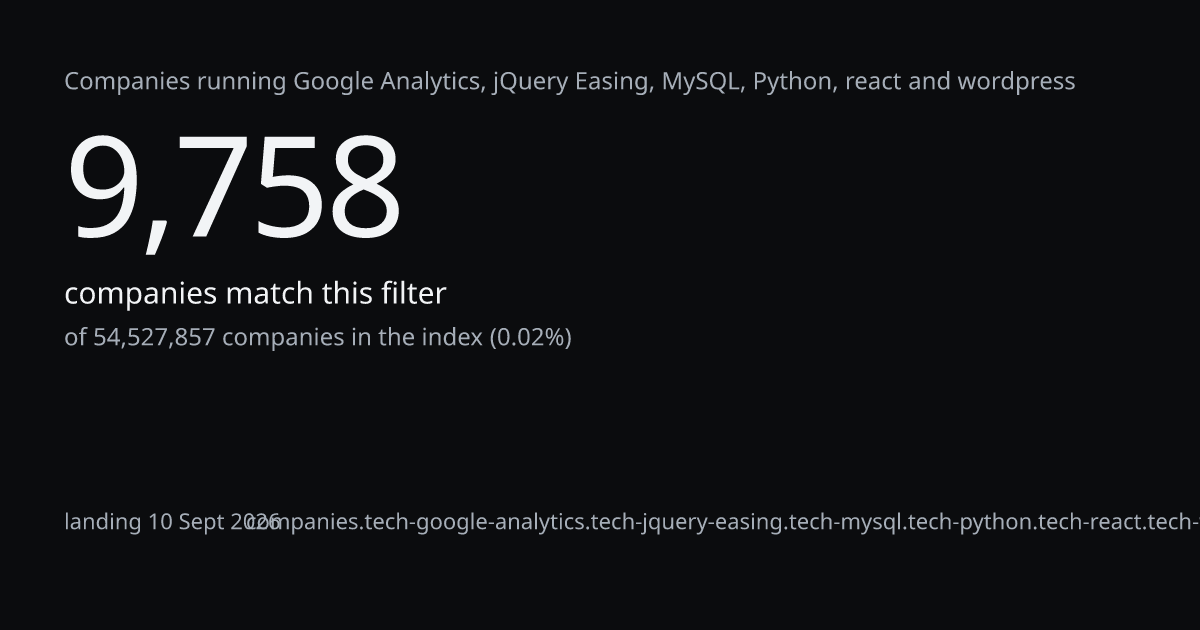Click 'wordpress' at the heading's end
This screenshot has height=630, width=1200.
click(1016, 82)
